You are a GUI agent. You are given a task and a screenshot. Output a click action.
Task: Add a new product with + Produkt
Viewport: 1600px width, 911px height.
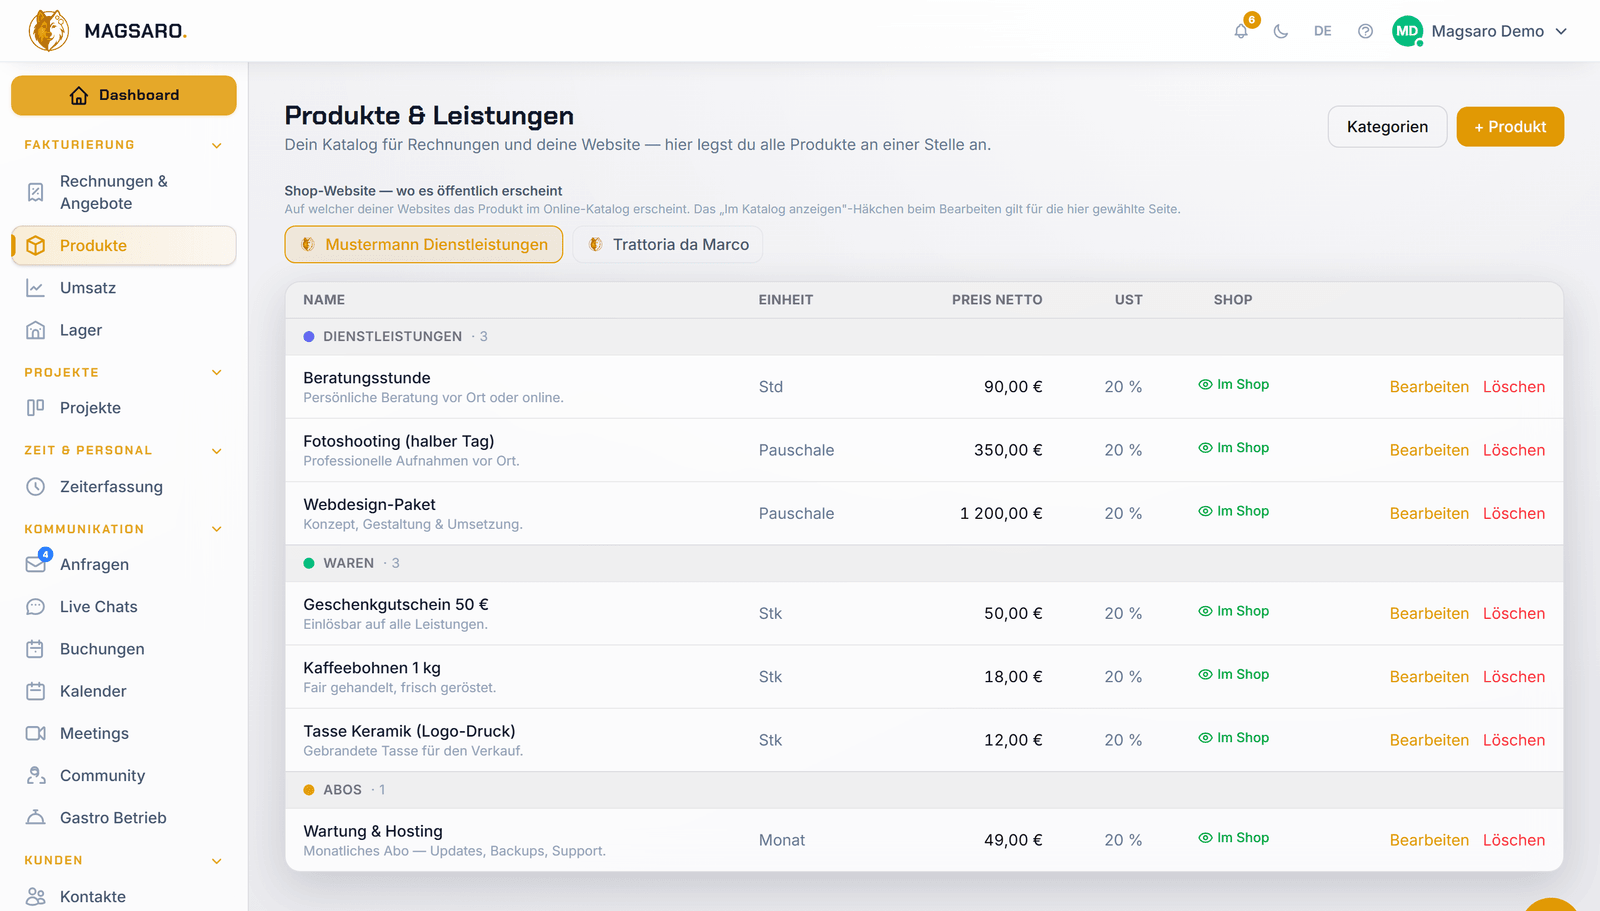1510,127
